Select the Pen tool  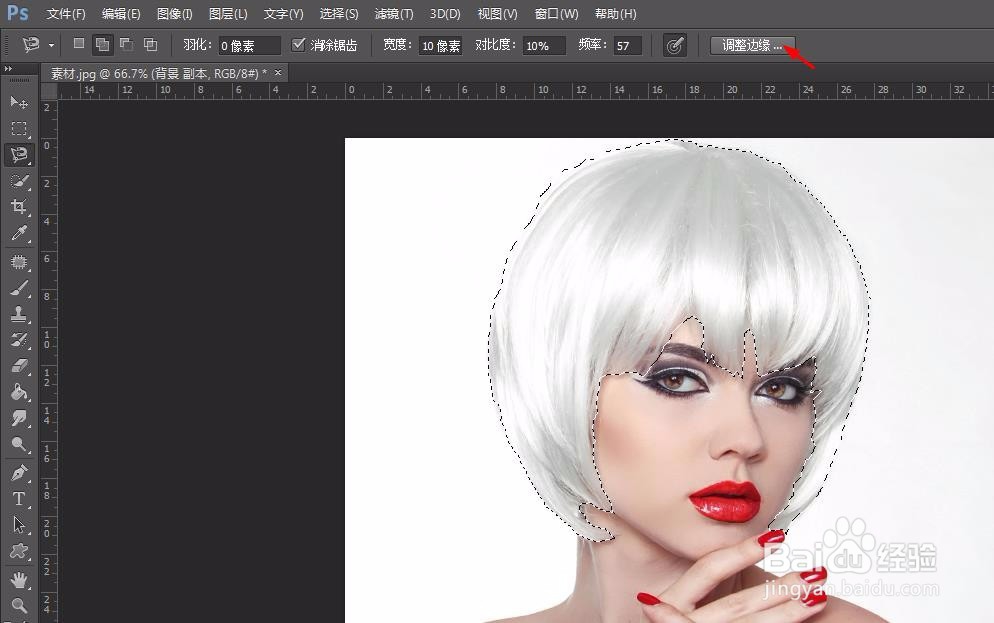pos(19,472)
